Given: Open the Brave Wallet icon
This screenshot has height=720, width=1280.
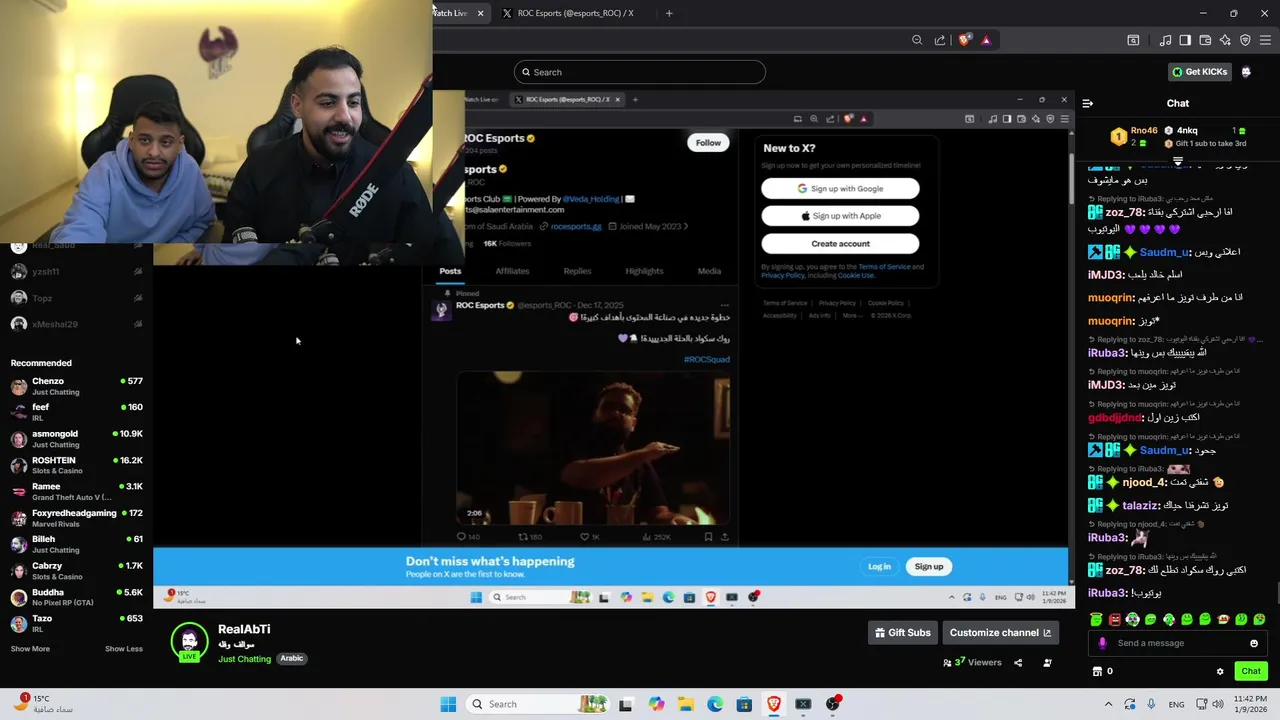Looking at the screenshot, I should [x=1205, y=40].
